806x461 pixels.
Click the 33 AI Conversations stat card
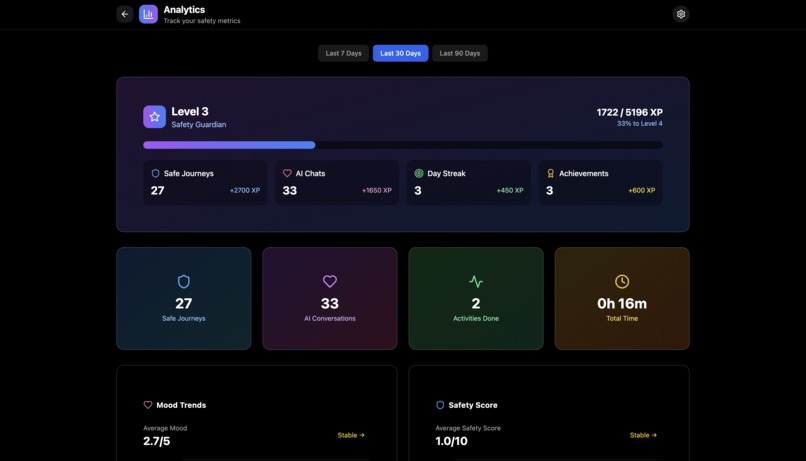coord(329,299)
